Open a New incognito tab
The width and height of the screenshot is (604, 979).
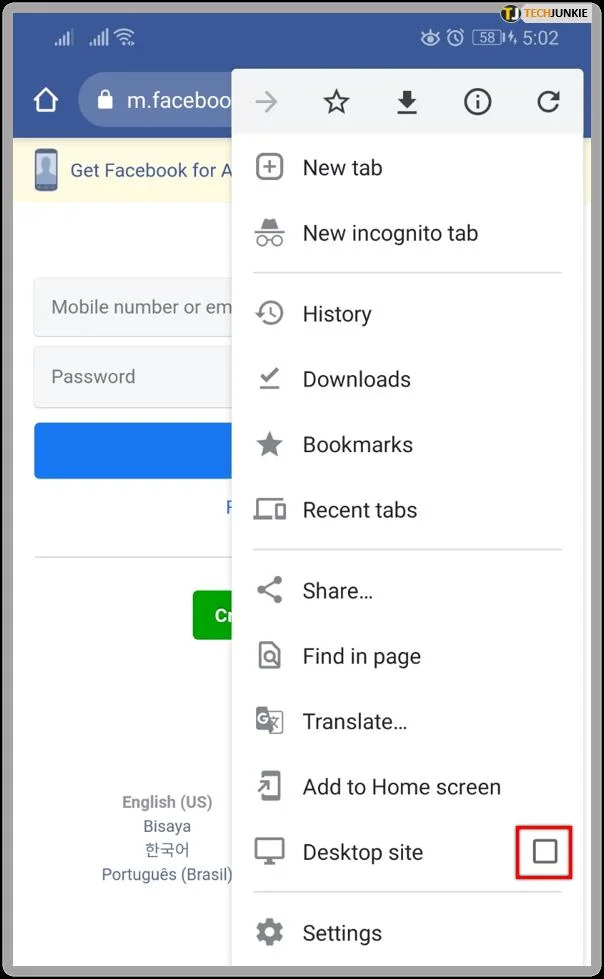click(x=390, y=233)
